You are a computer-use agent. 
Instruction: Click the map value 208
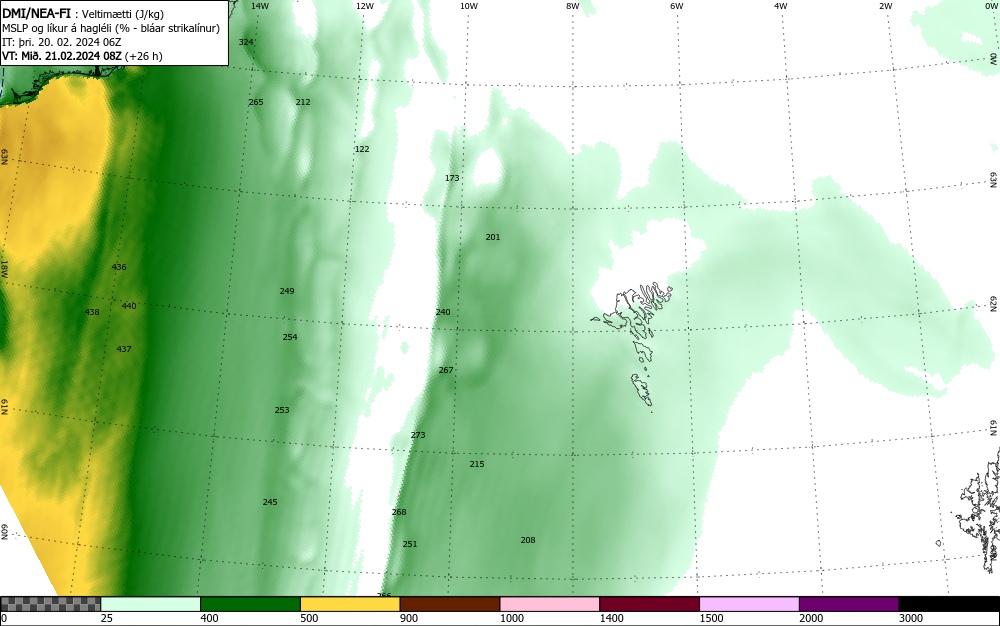[x=528, y=540]
